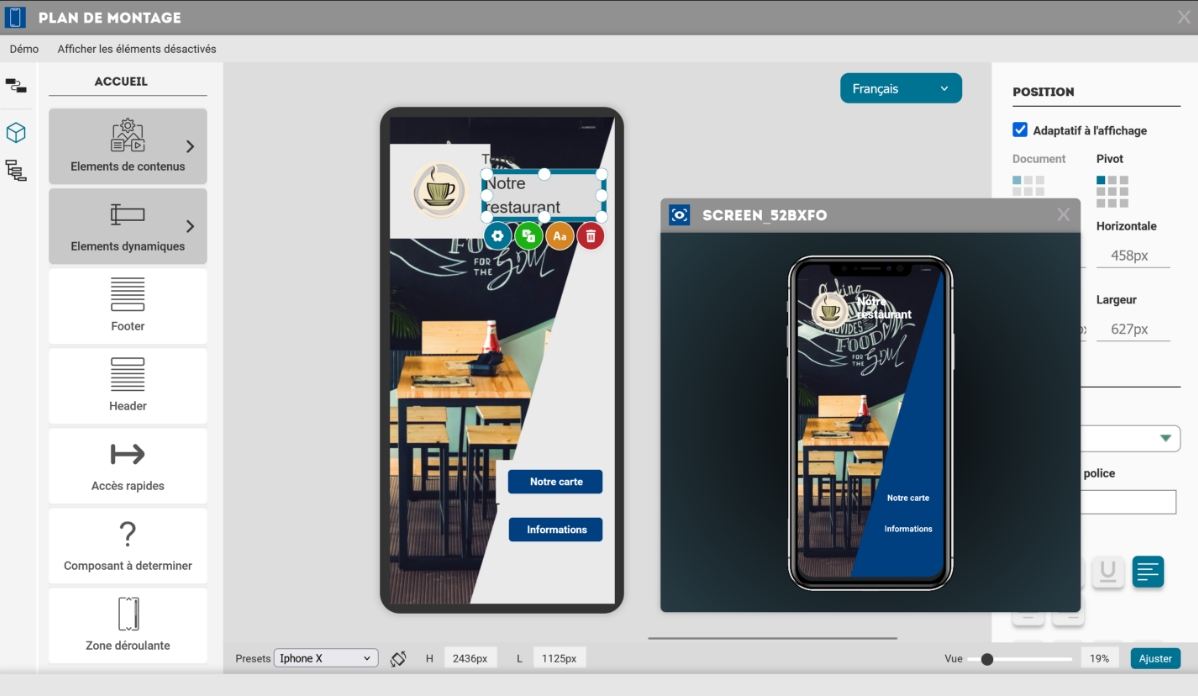Expand the Elements de contenus category
The image size is (1198, 696).
pyautogui.click(x=128, y=147)
